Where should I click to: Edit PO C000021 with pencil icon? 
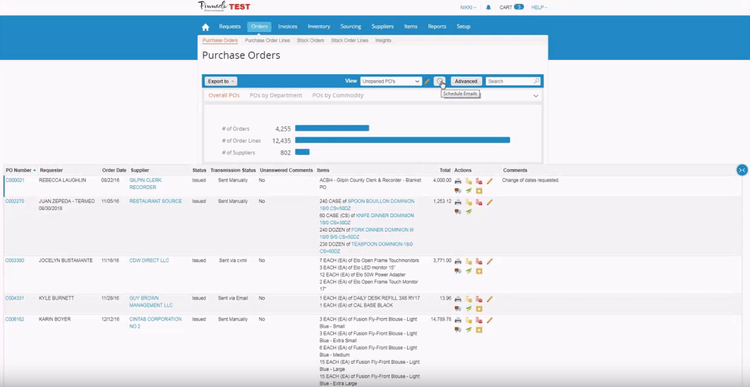click(x=490, y=181)
